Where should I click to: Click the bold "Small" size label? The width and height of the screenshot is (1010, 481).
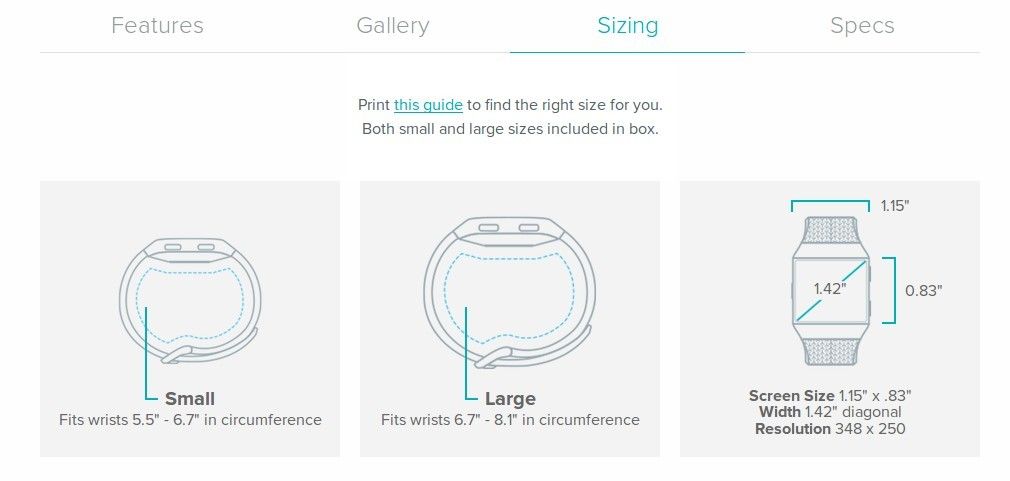point(190,398)
